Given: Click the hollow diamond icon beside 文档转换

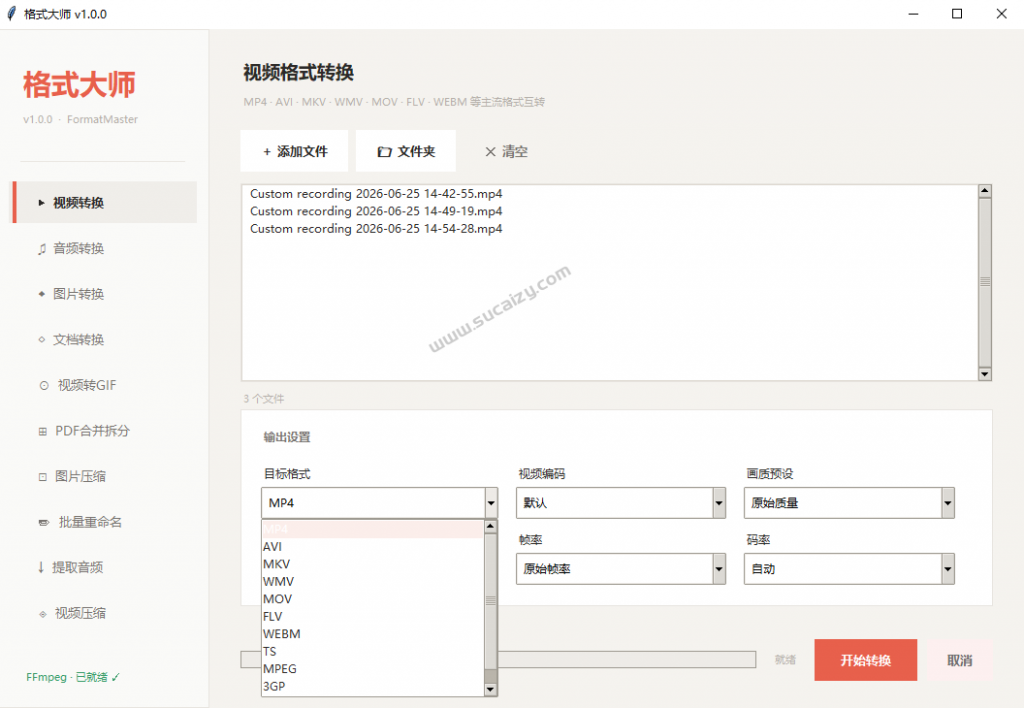Looking at the screenshot, I should [x=42, y=340].
